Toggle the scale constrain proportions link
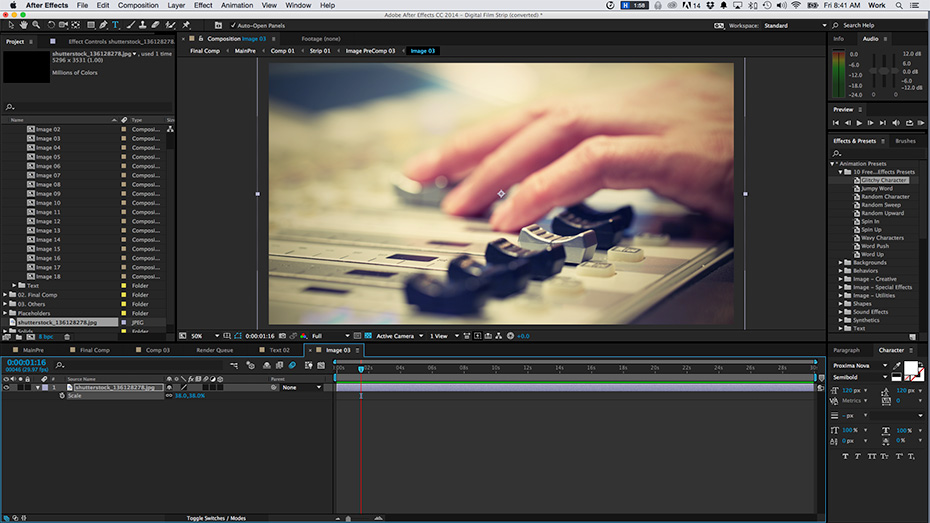 coord(169,396)
